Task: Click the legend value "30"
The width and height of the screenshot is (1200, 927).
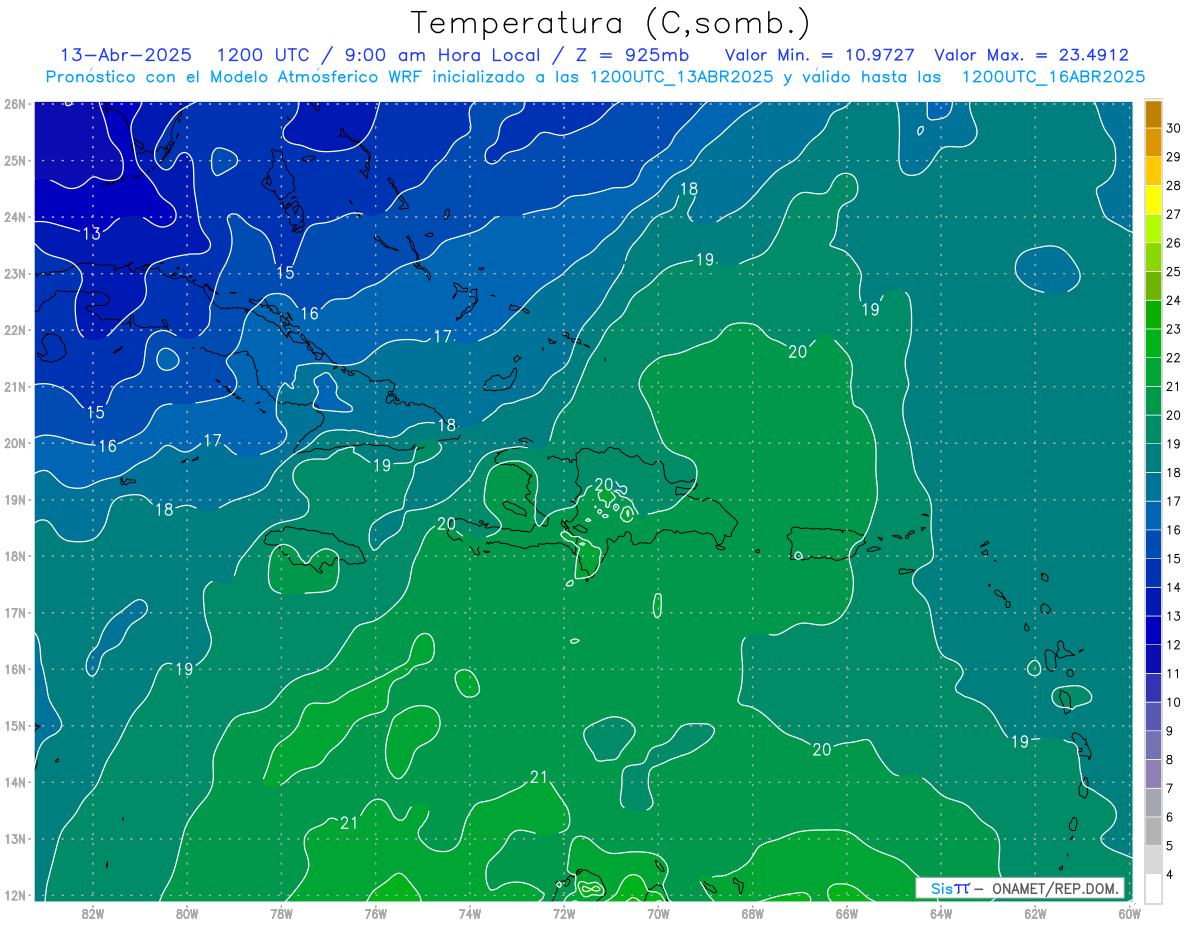Action: 1173,128
